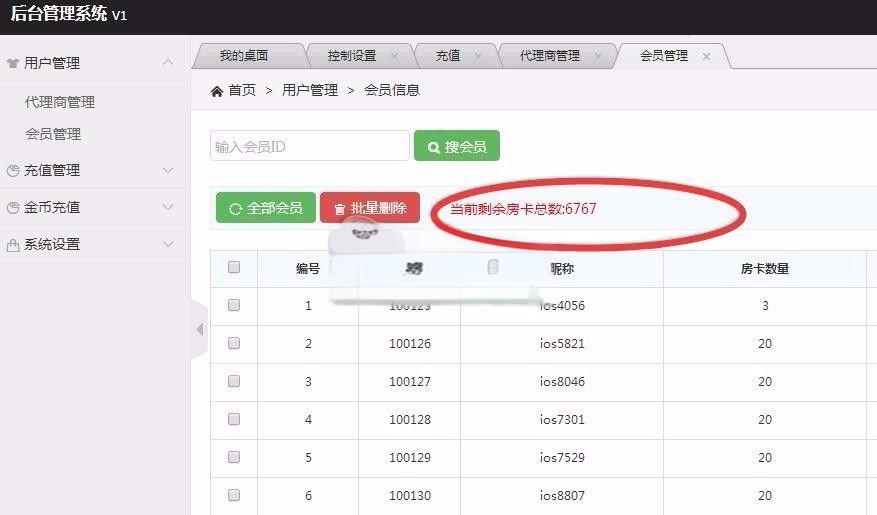Collapse the 用户管理 menu section
Screen dimensions: 877x515
(168, 62)
